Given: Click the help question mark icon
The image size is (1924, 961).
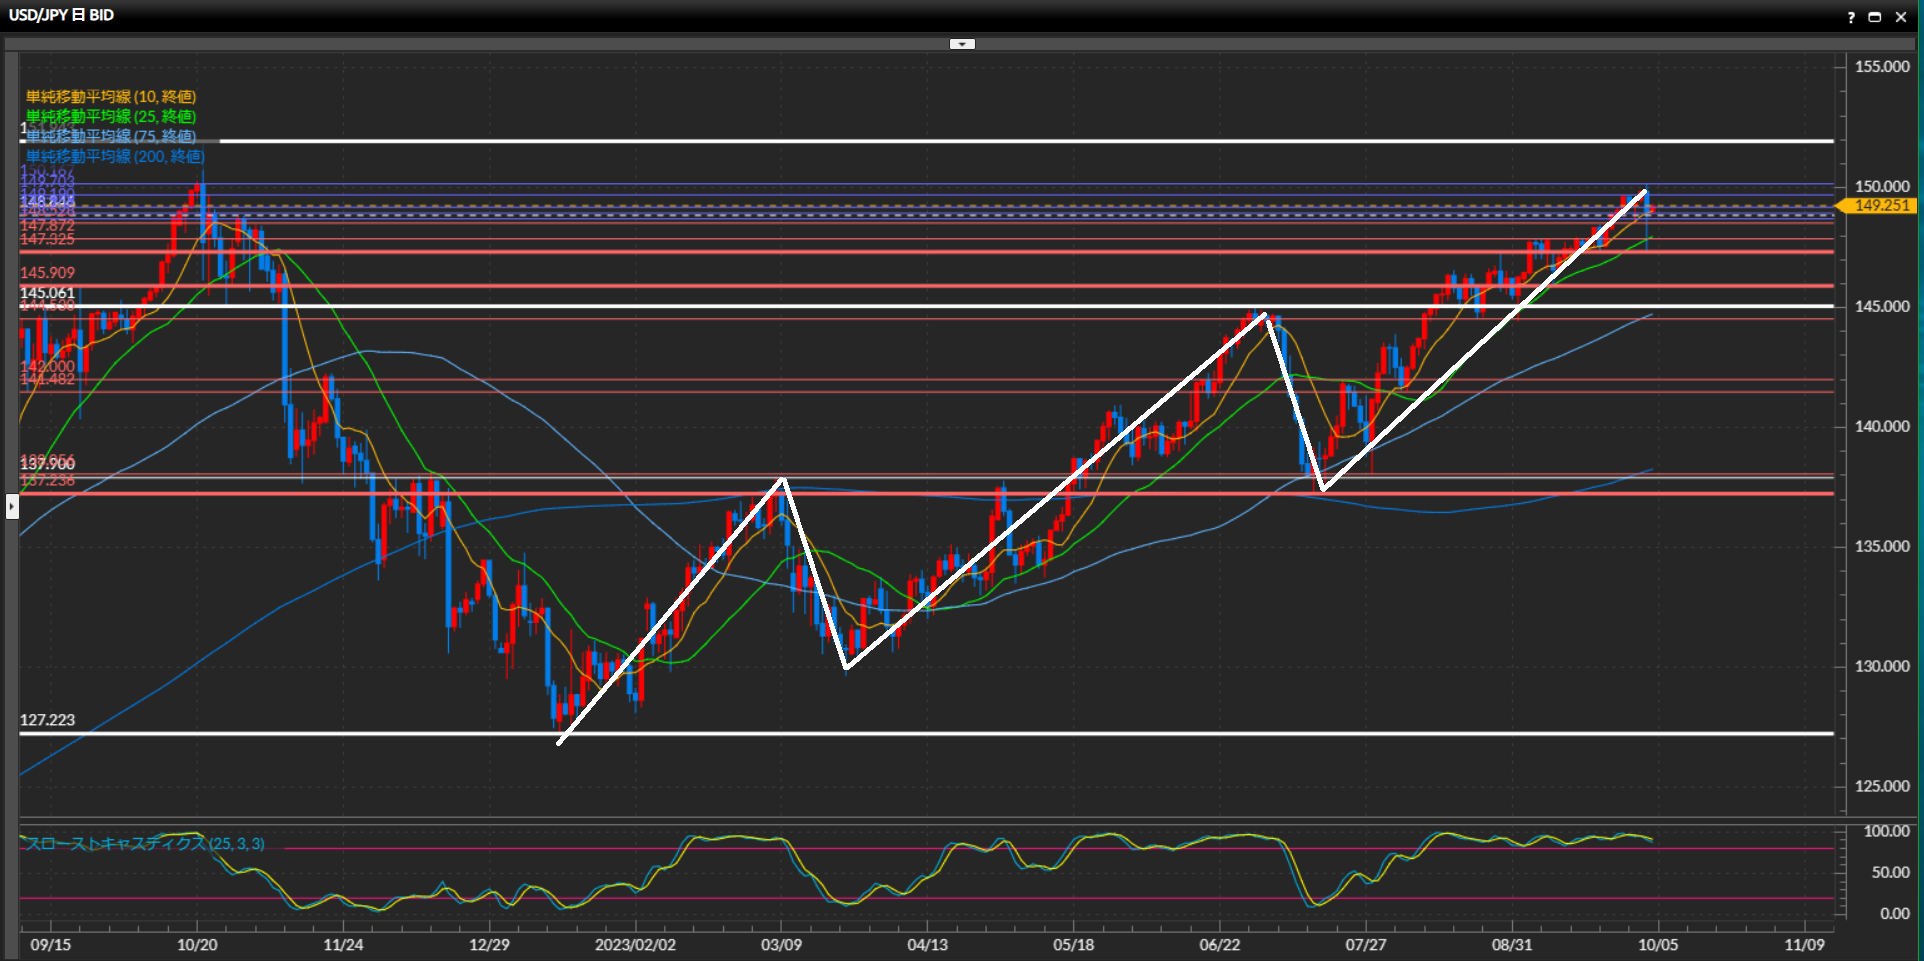Looking at the screenshot, I should [x=1851, y=17].
